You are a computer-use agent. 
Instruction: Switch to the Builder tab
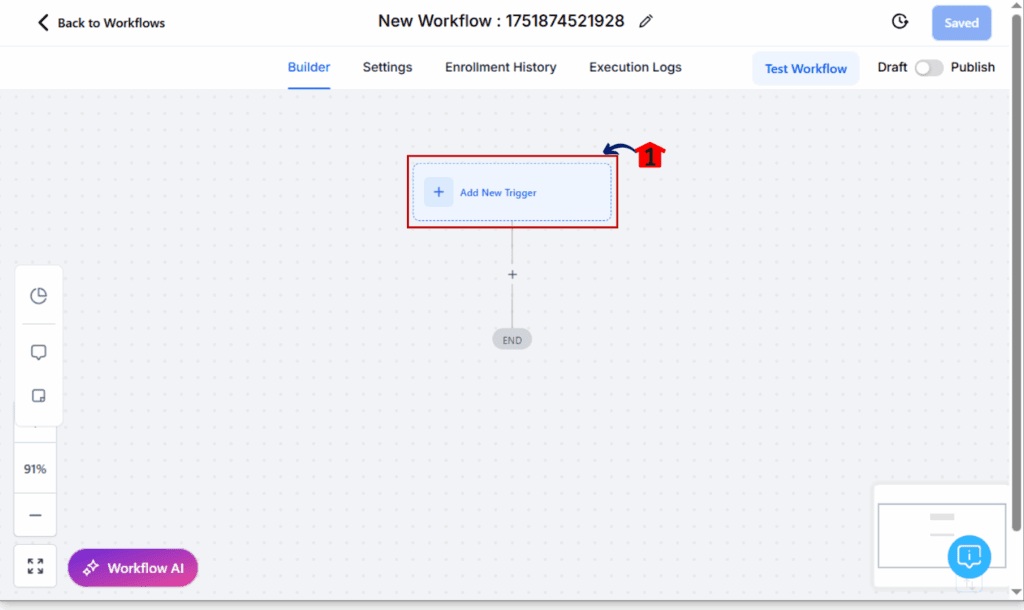point(309,67)
